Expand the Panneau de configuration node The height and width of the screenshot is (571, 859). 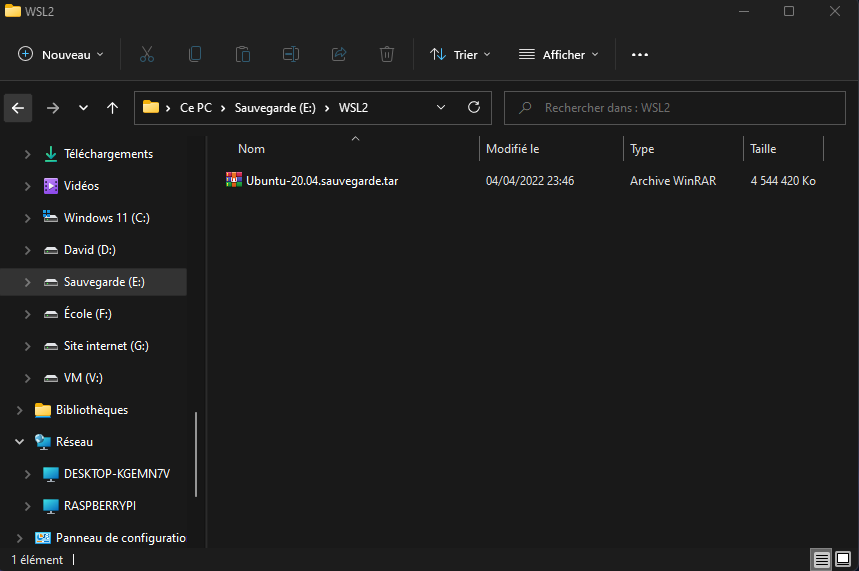click(x=20, y=538)
